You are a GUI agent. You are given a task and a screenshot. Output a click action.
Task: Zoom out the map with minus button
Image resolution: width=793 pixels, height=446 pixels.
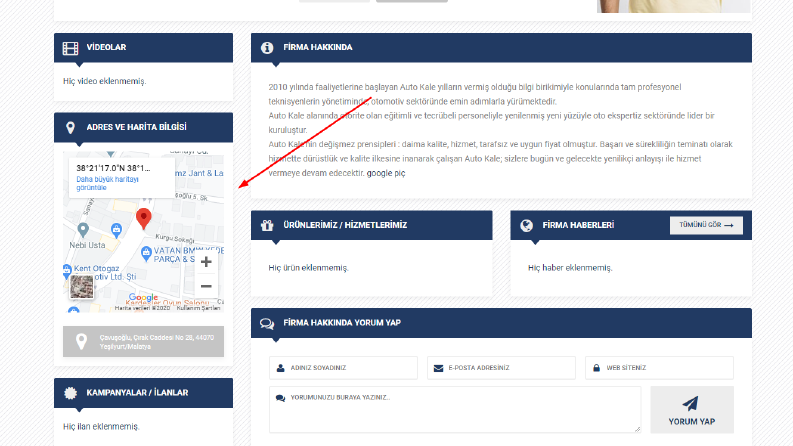206,286
